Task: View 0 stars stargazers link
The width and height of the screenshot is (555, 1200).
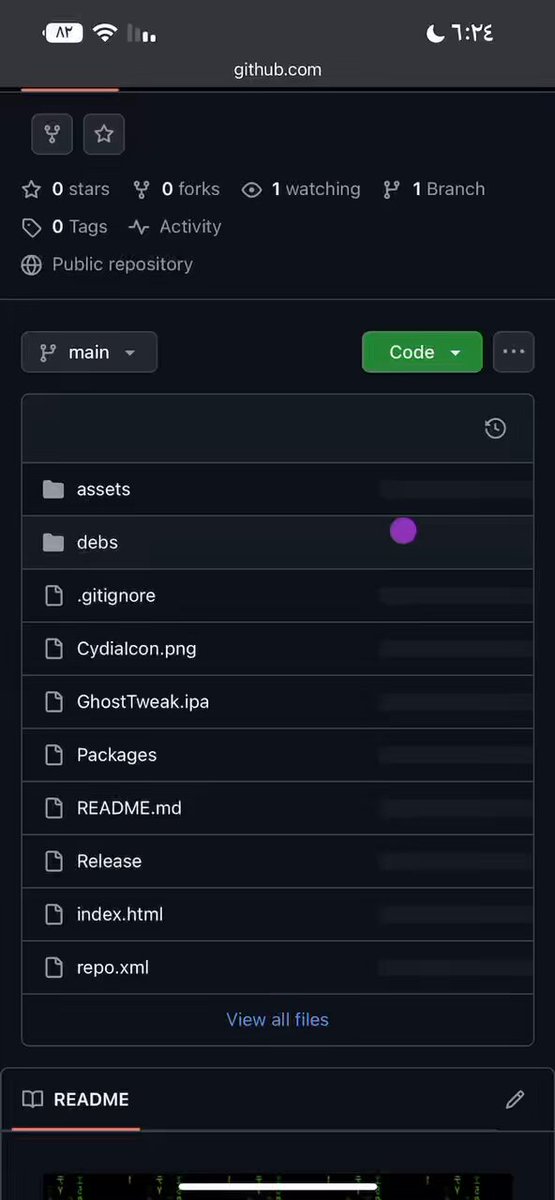Action: 66,189
